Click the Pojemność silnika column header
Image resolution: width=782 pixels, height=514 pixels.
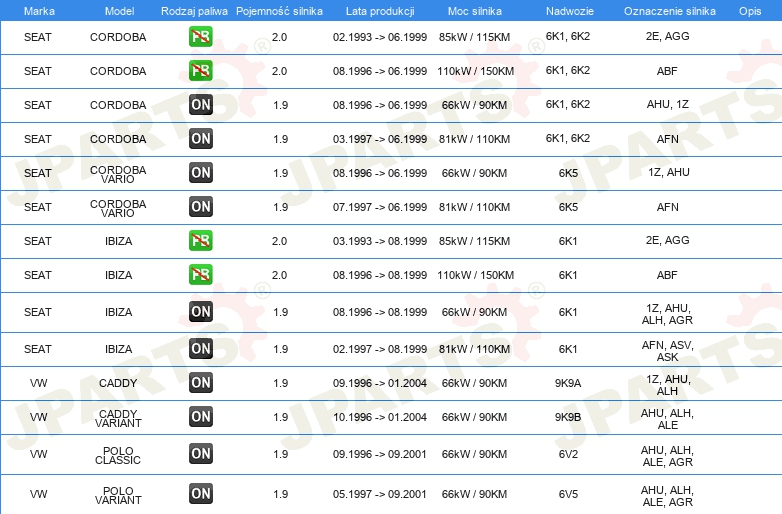coord(279,11)
